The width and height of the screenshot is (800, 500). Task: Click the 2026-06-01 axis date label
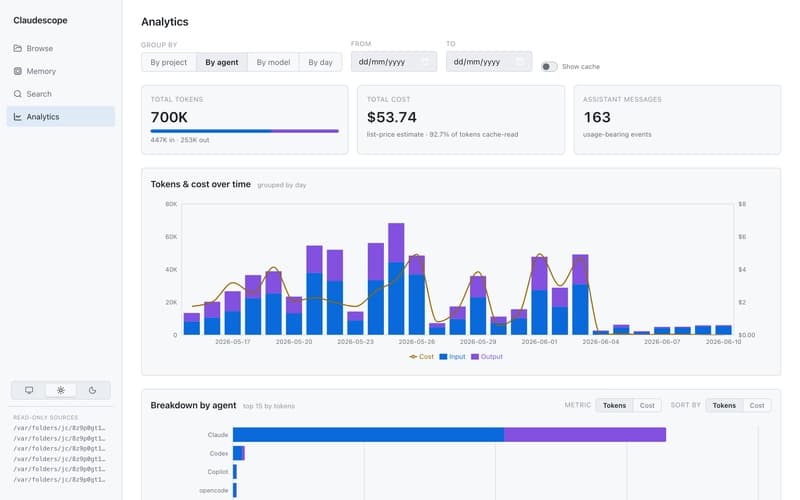point(539,342)
